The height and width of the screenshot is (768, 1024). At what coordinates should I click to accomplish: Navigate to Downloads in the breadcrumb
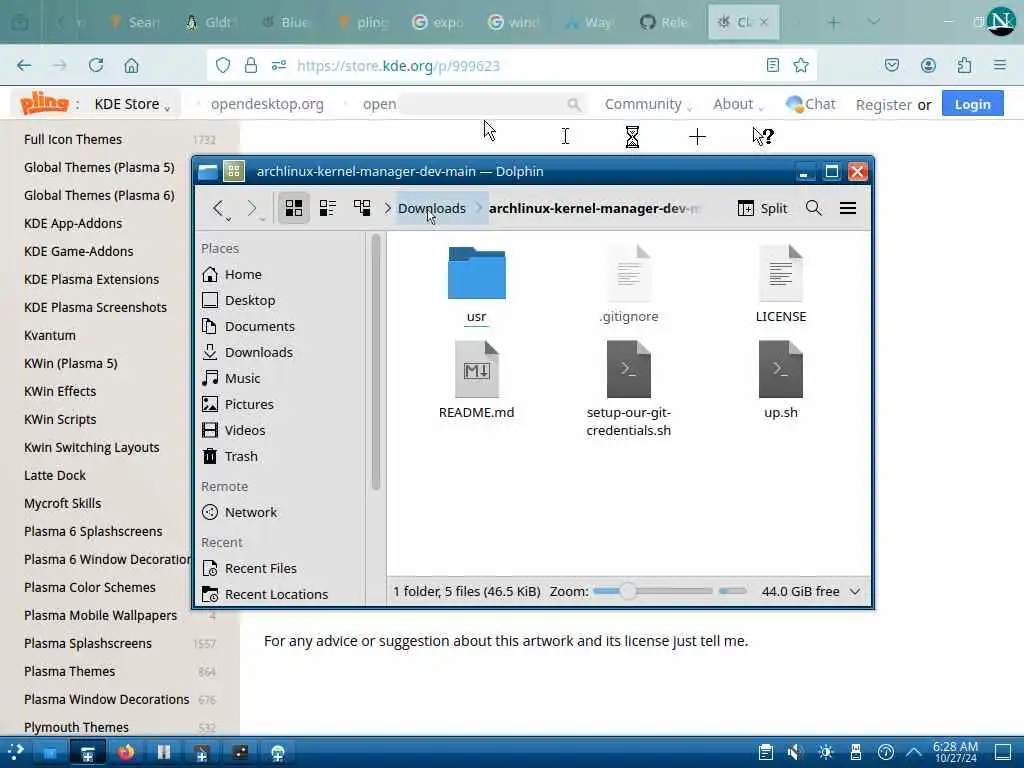click(x=432, y=208)
